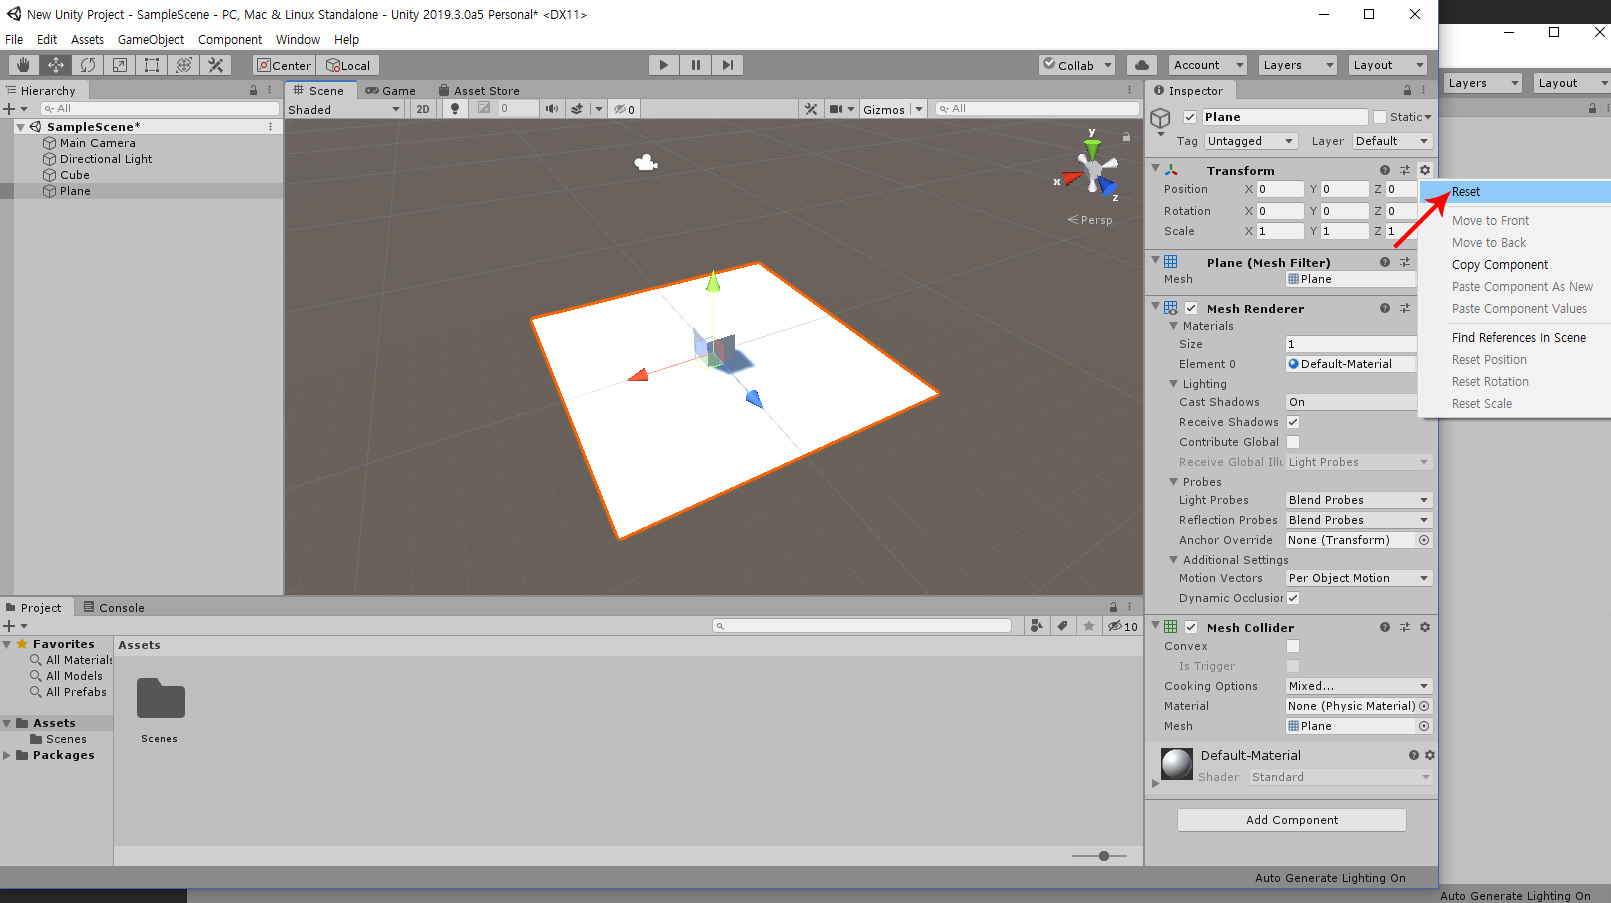
Task: Open Shaded draw mode dropdown
Action: [x=344, y=109]
